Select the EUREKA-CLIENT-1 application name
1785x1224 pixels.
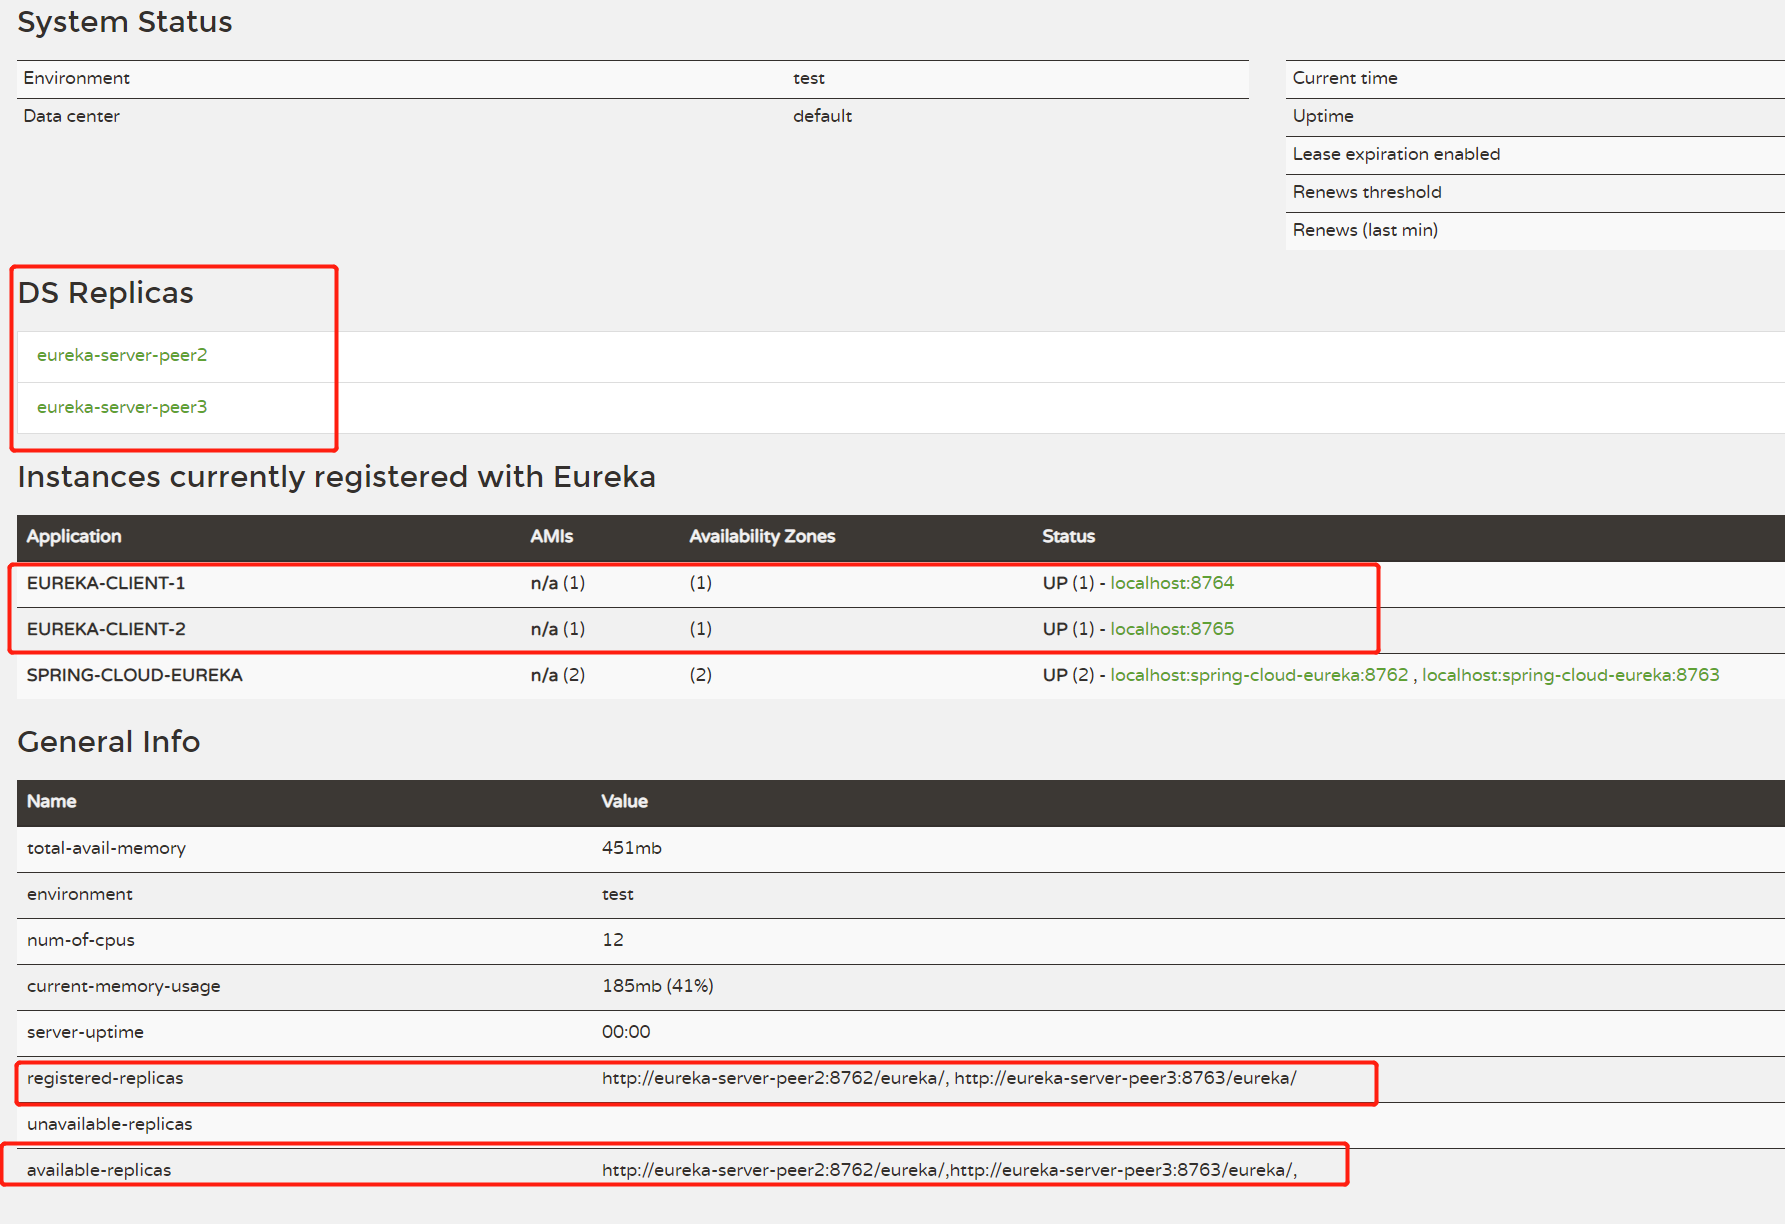(106, 583)
